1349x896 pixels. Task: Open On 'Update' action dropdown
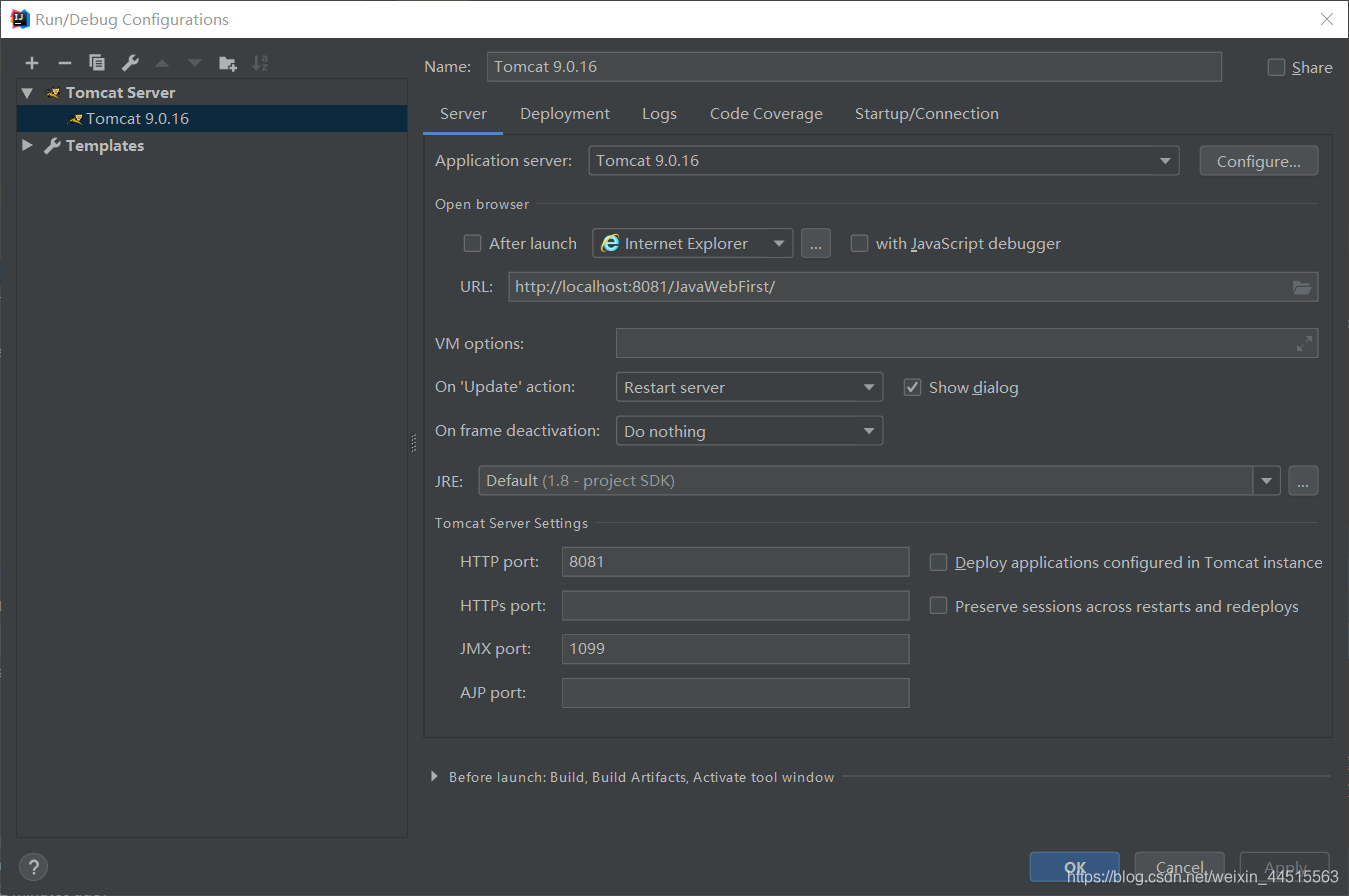click(750, 387)
